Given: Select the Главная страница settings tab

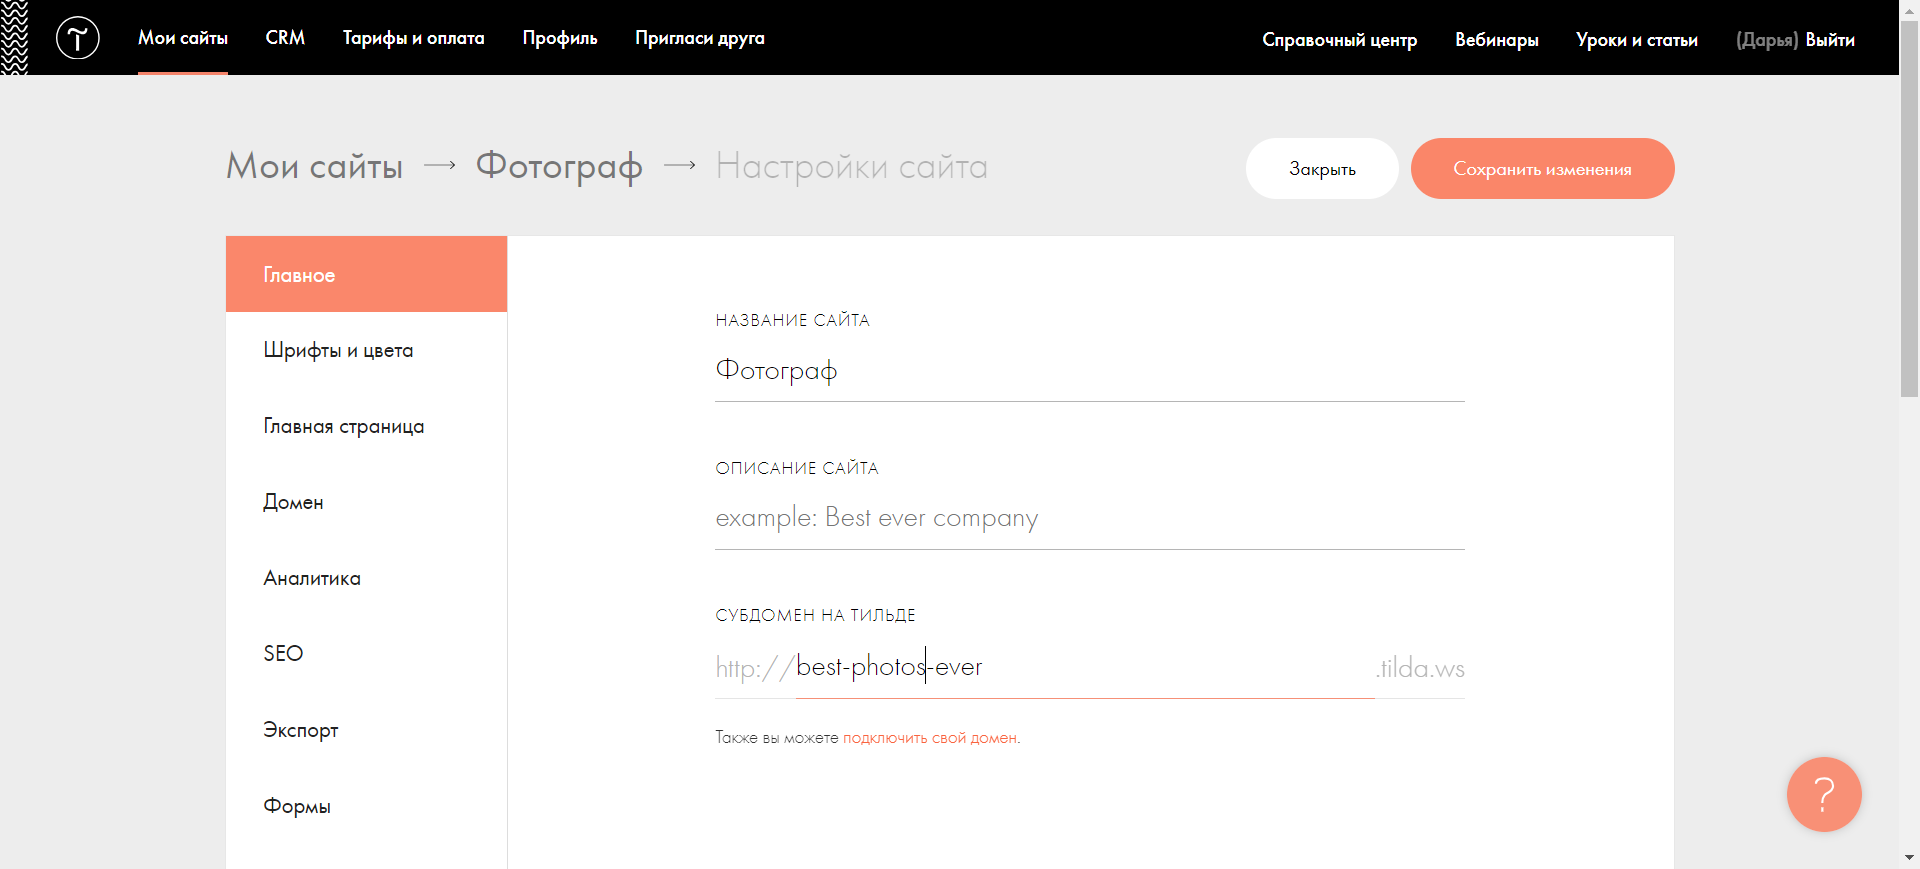Looking at the screenshot, I should point(343,426).
